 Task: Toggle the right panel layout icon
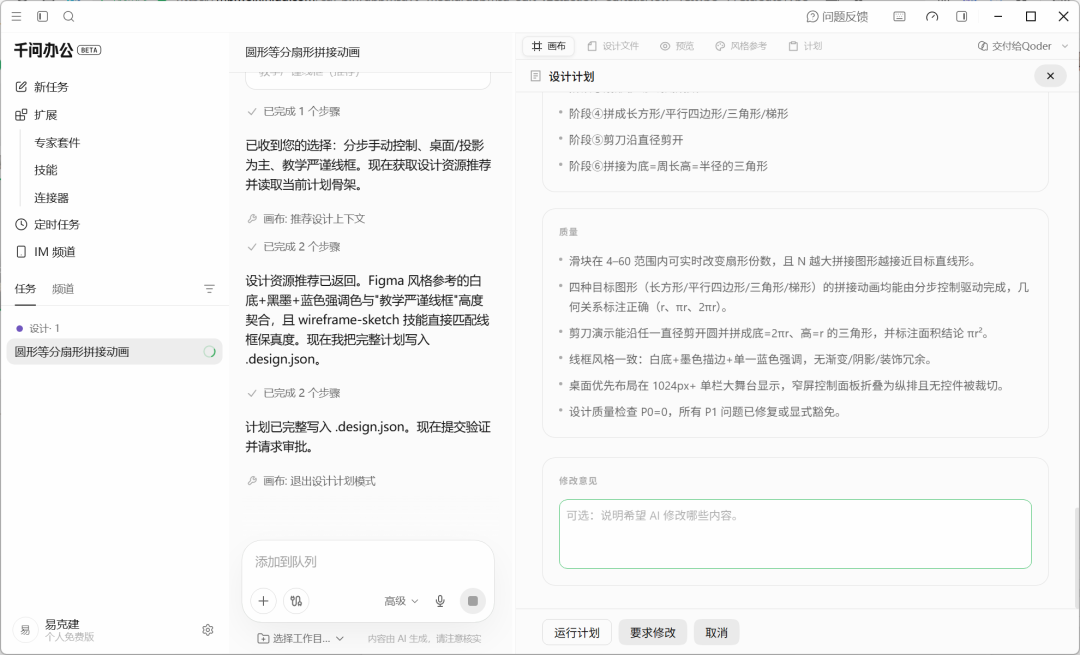962,17
